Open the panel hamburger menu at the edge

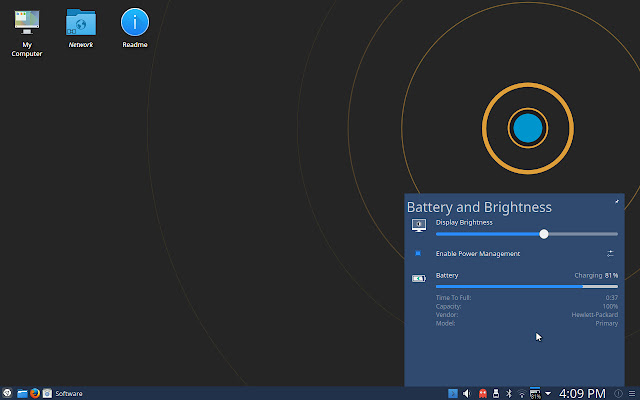click(632, 393)
